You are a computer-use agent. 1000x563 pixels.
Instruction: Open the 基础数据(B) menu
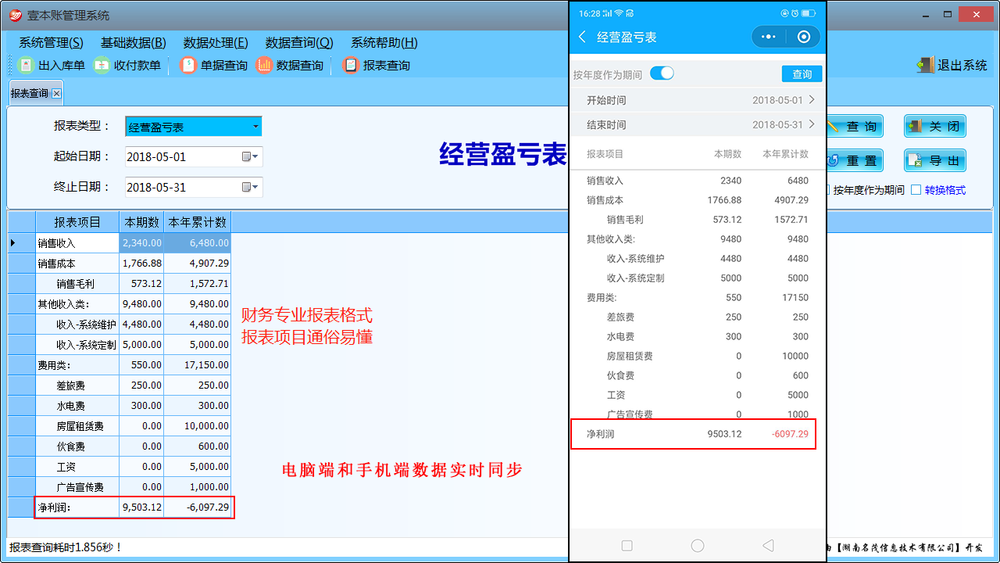pos(133,43)
